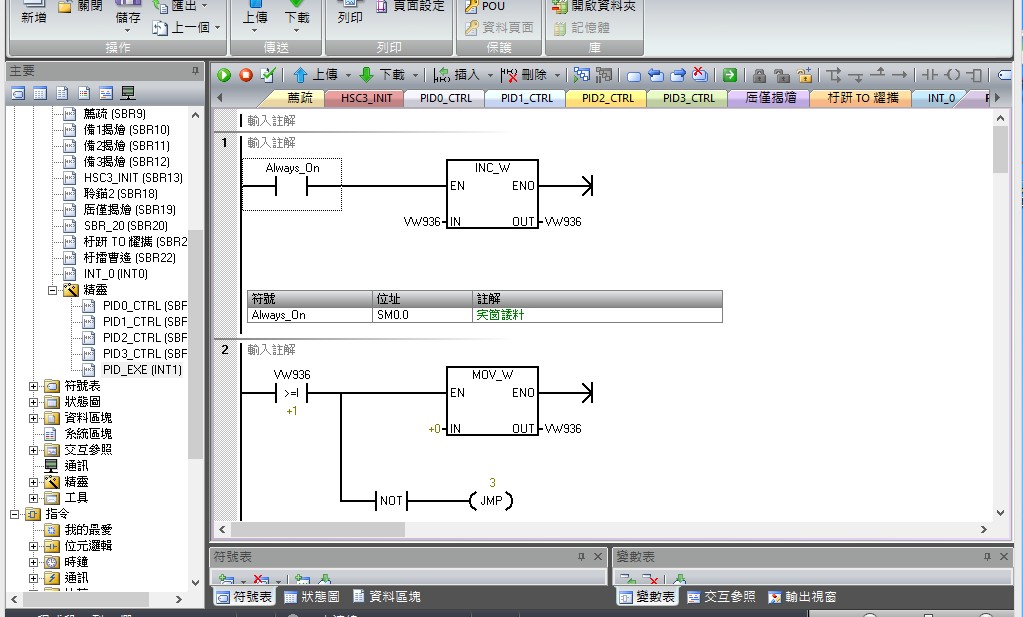Click the 上傳 upload toolbar button
The image size is (1023, 617).
pos(255,13)
